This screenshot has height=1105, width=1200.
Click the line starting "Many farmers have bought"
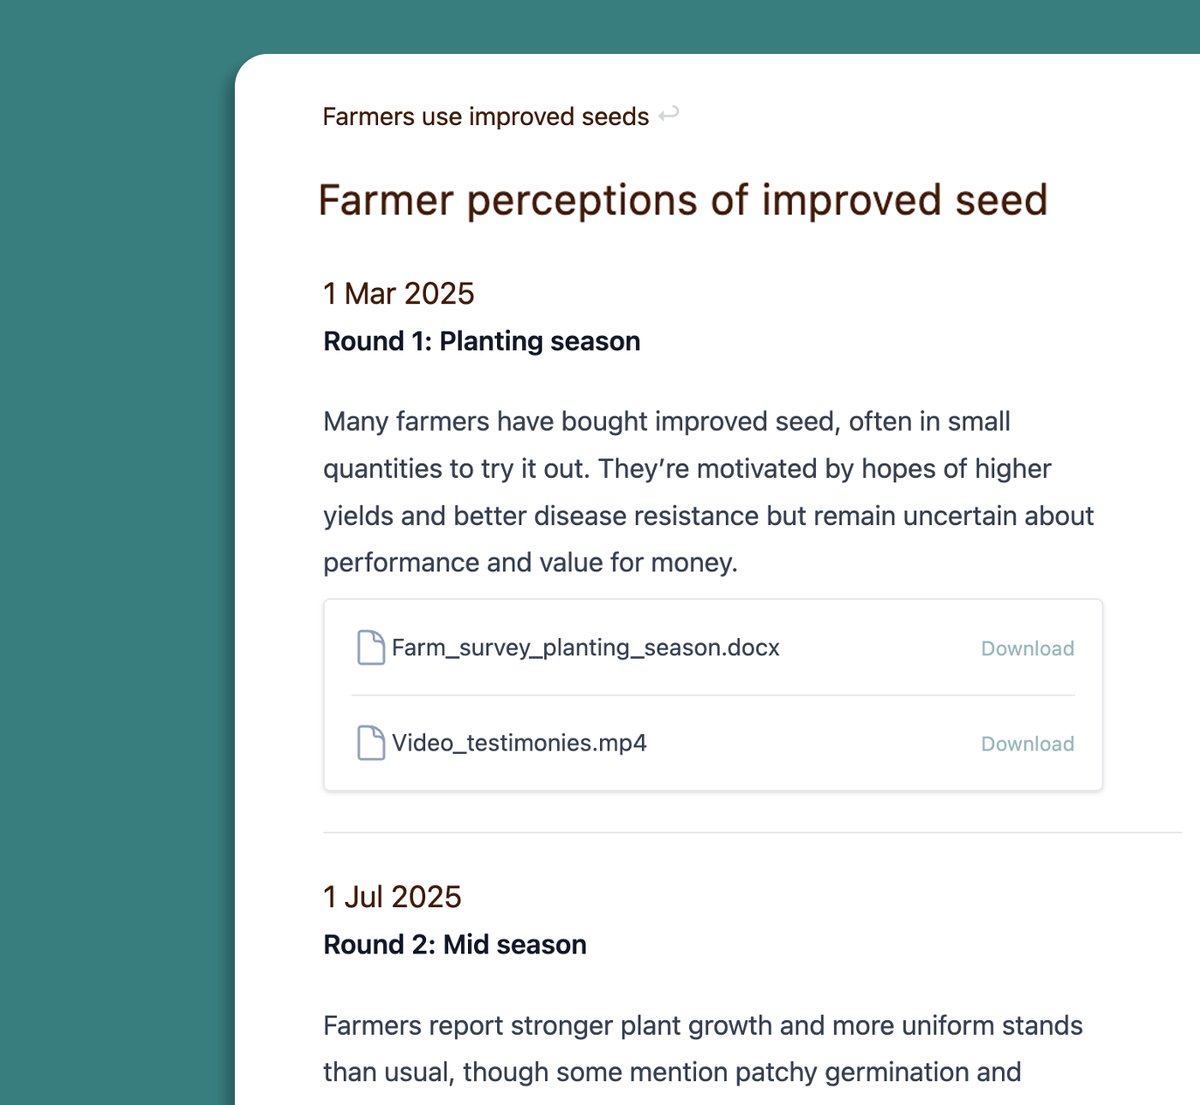tap(666, 422)
